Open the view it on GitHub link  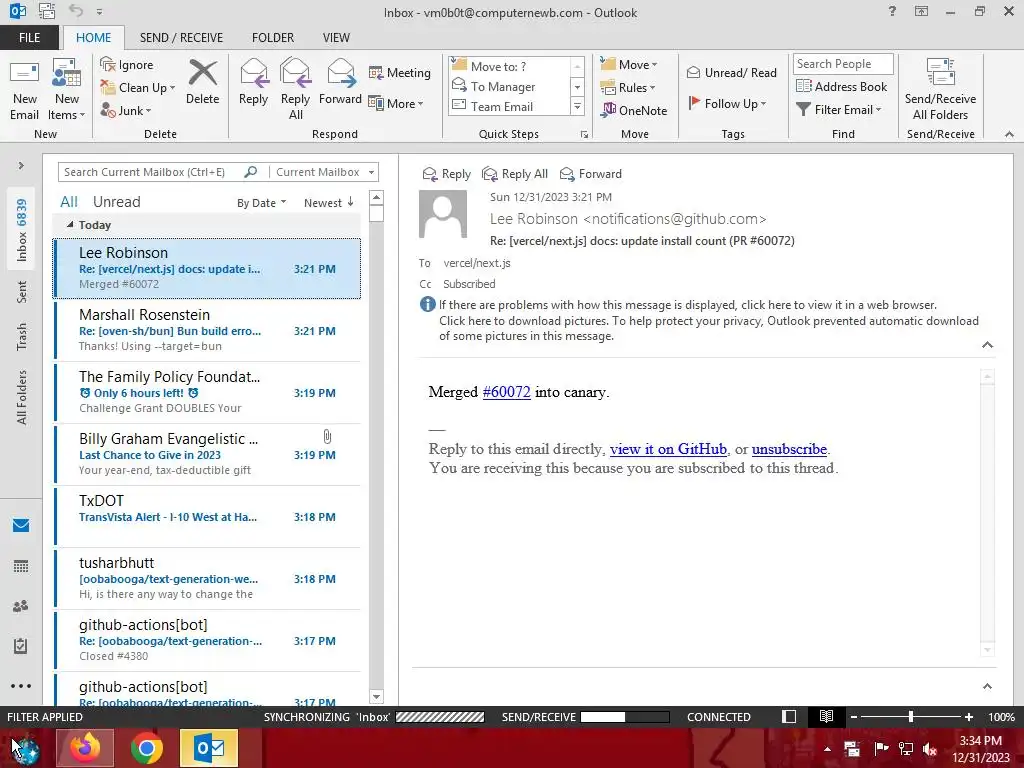point(668,449)
